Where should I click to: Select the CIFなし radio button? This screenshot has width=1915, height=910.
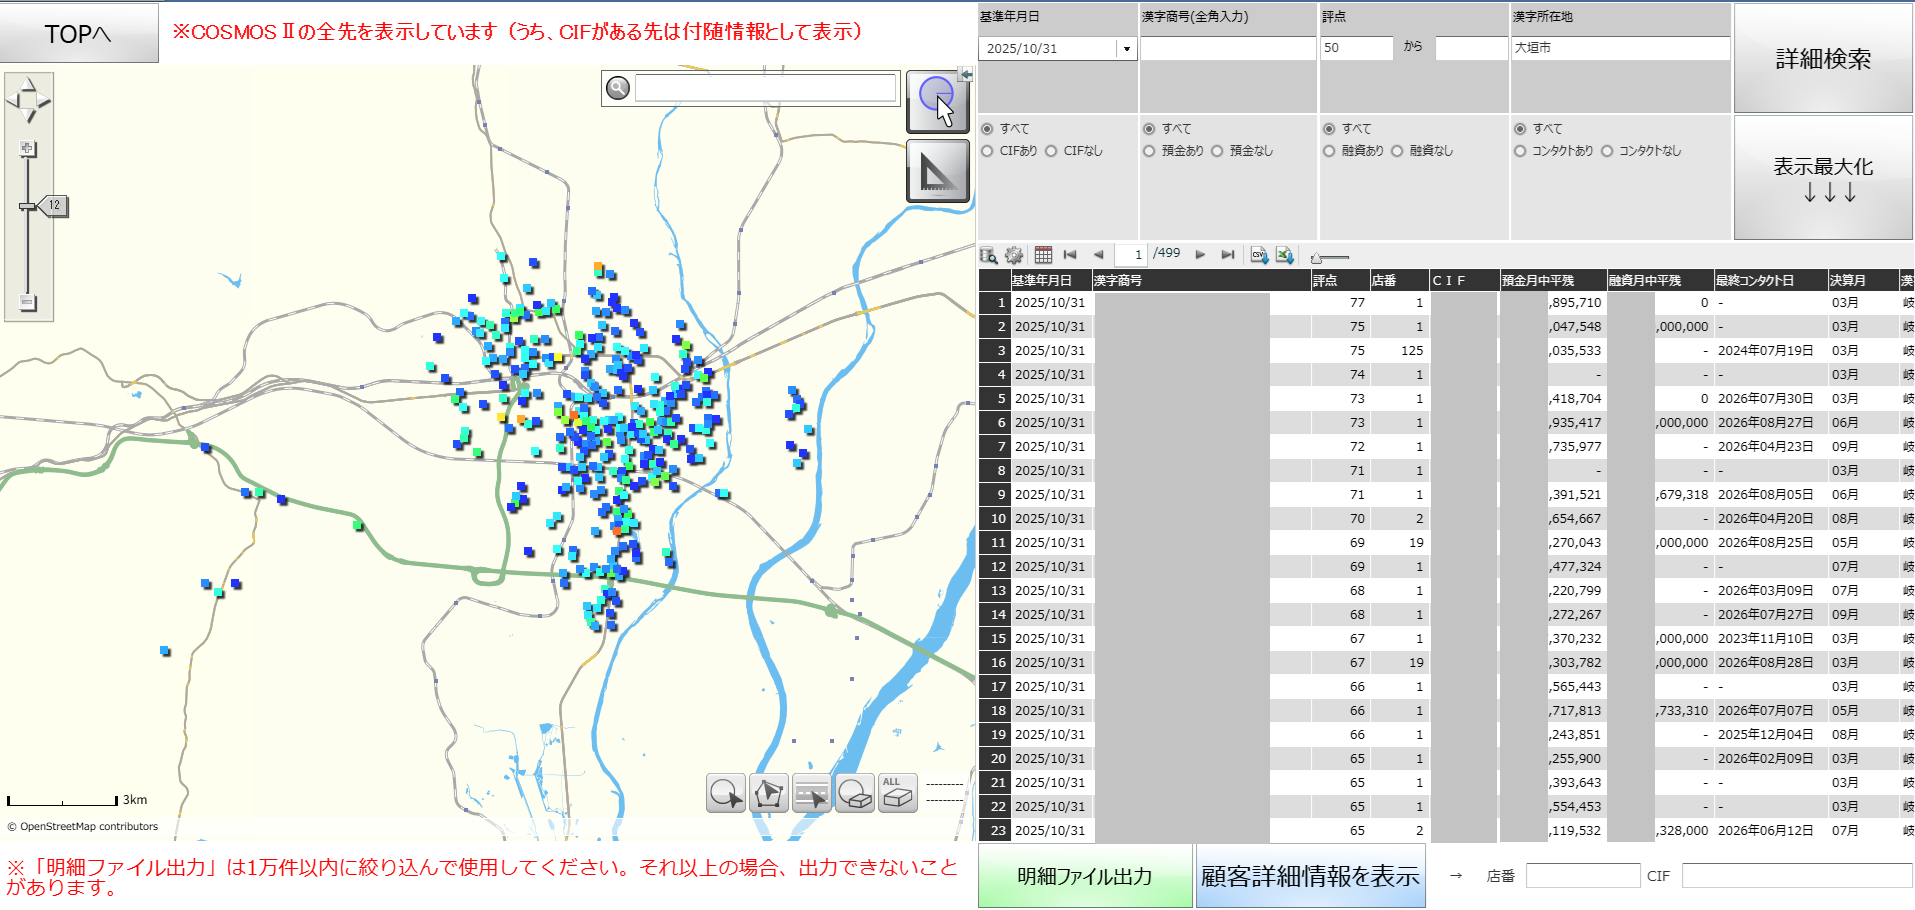tap(1051, 151)
